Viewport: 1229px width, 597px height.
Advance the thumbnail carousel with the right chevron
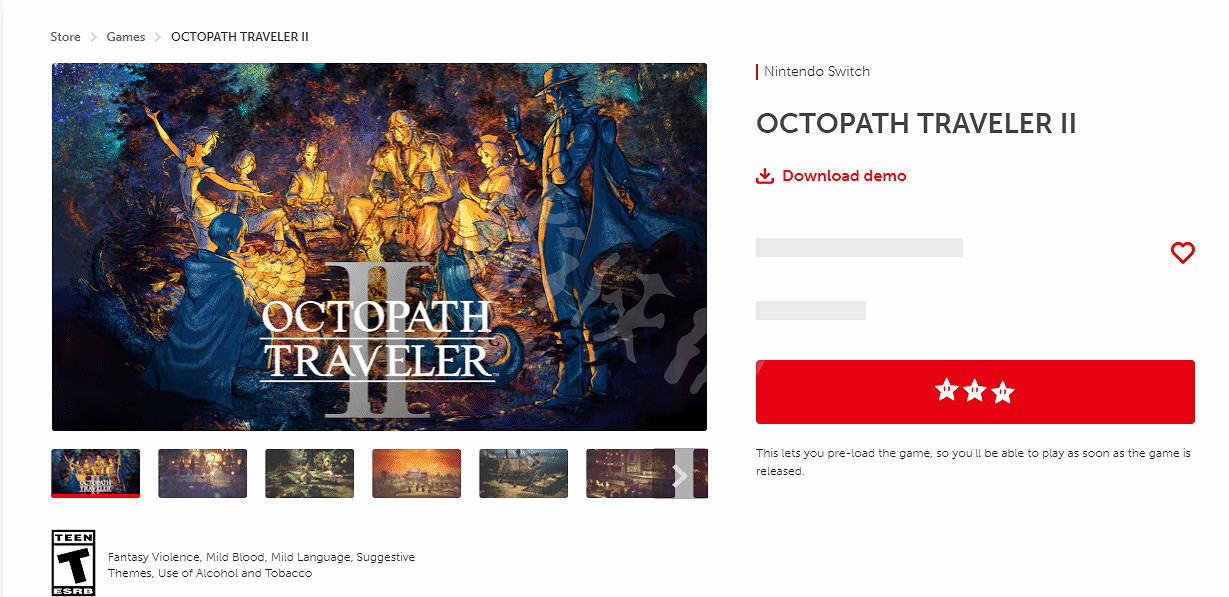point(680,475)
